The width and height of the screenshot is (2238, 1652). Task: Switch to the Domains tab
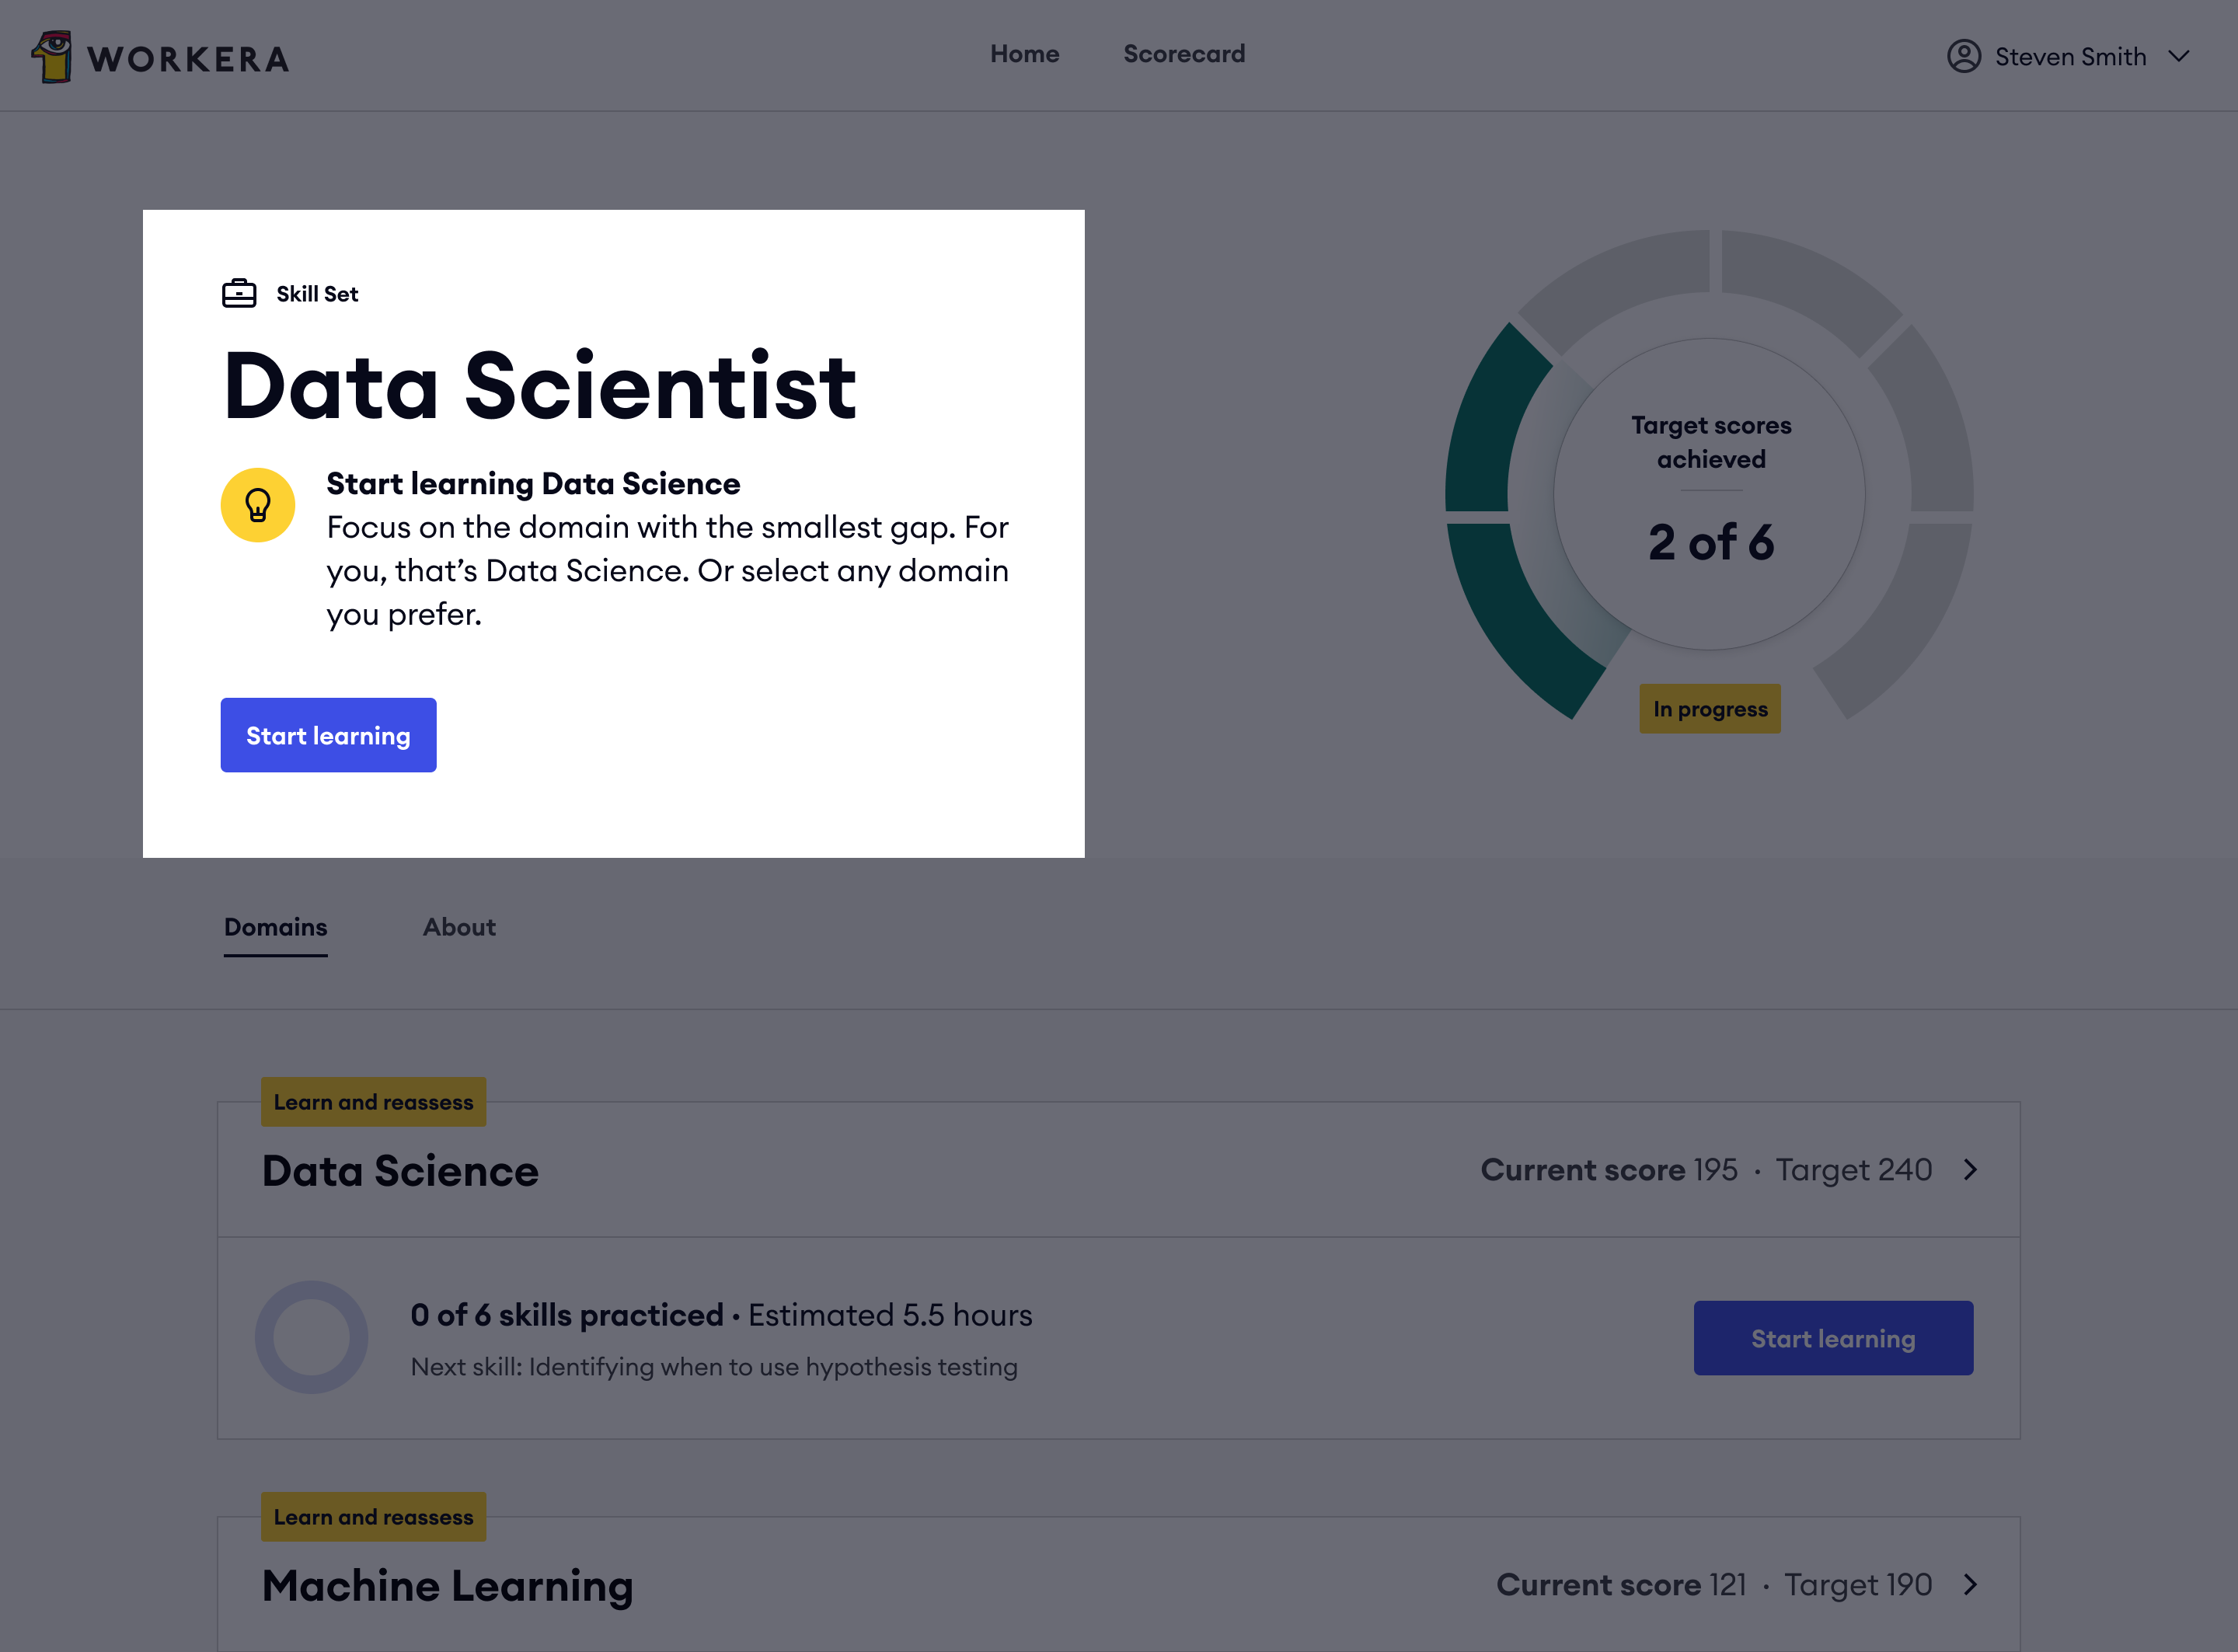[275, 927]
